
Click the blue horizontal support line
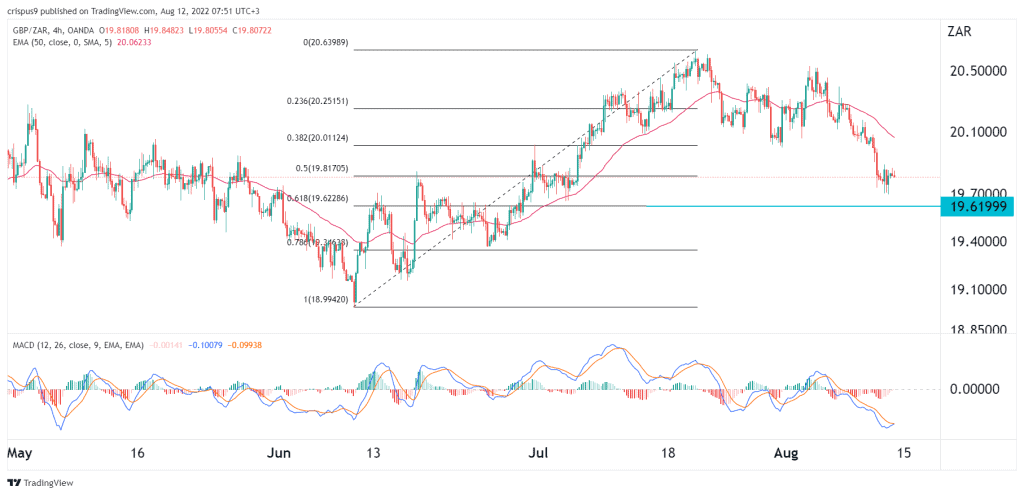pos(792,206)
